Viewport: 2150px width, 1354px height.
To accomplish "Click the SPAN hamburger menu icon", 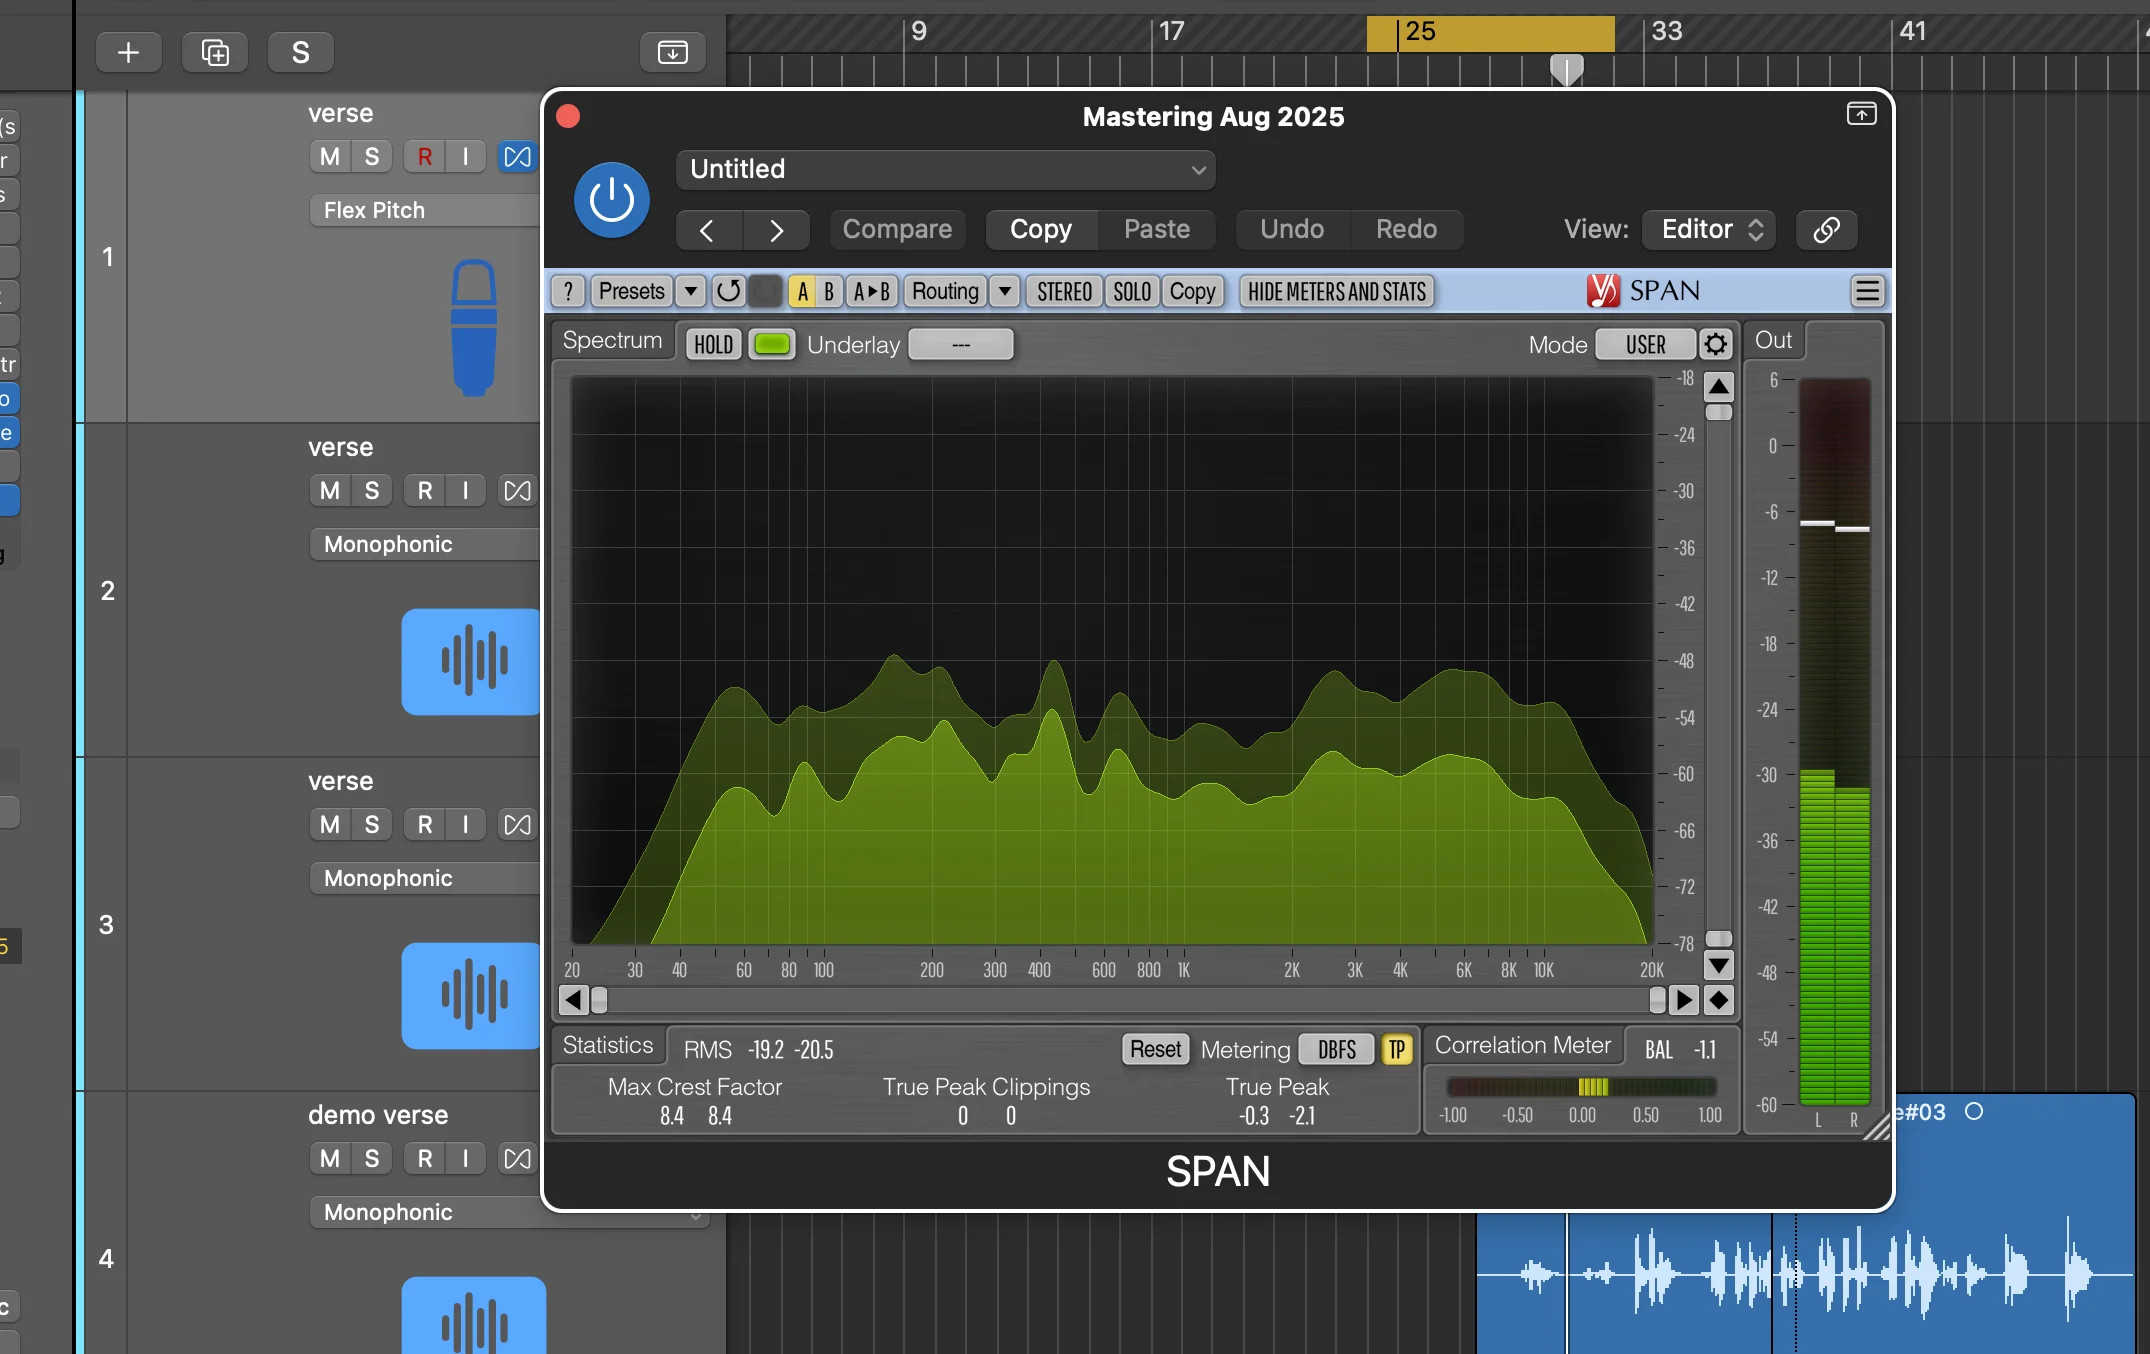I will pos(1867,291).
